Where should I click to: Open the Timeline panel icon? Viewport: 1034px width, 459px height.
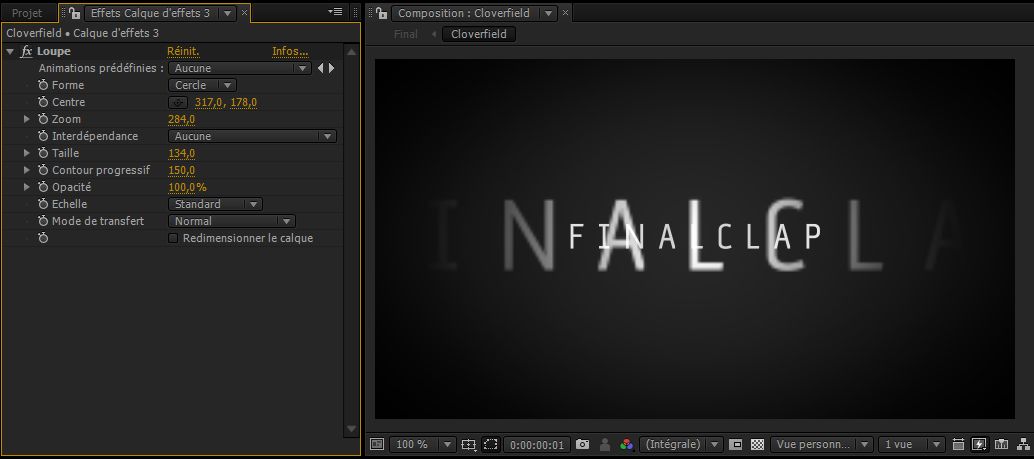click(1001, 444)
